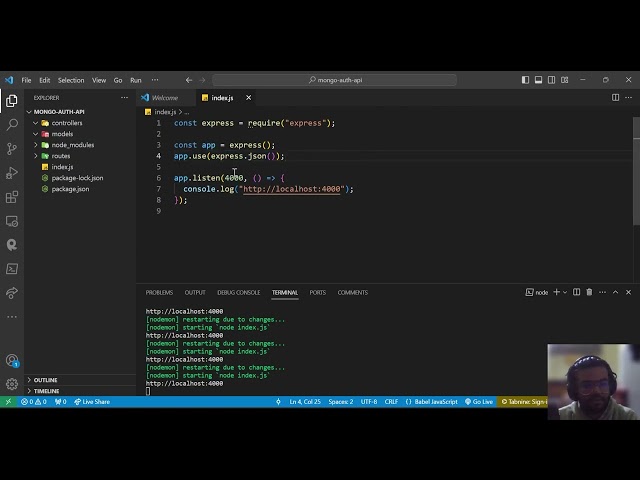The width and height of the screenshot is (640, 480).
Task: Open the File menu
Action: (26, 80)
